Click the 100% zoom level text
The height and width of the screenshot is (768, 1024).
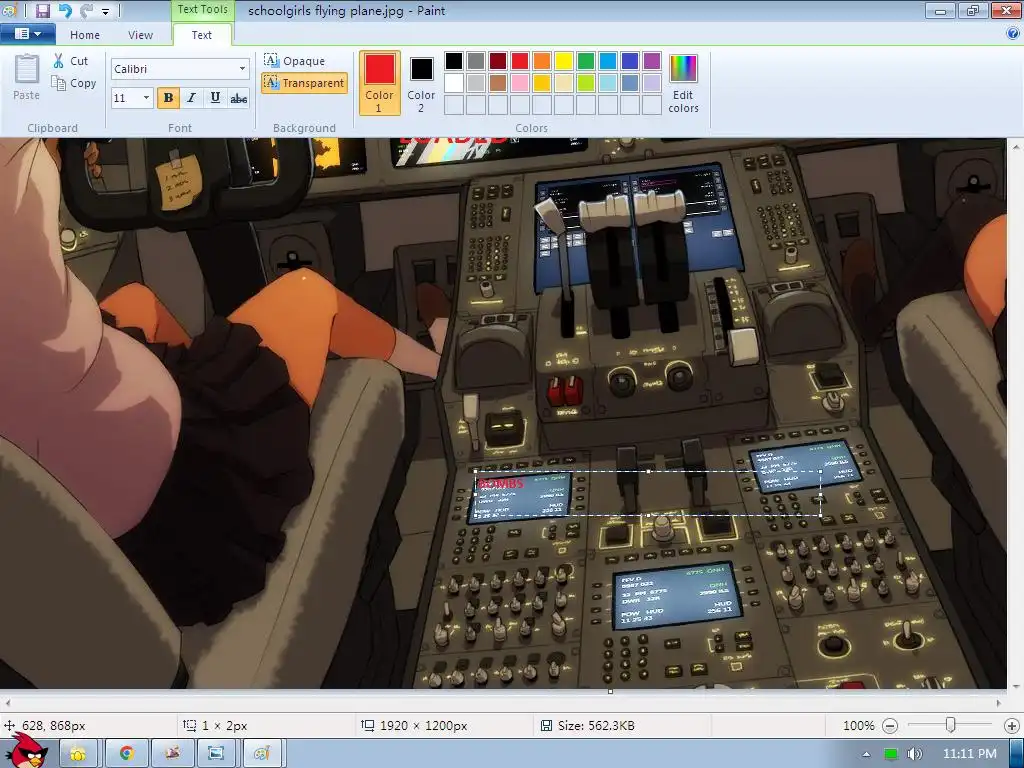click(858, 726)
